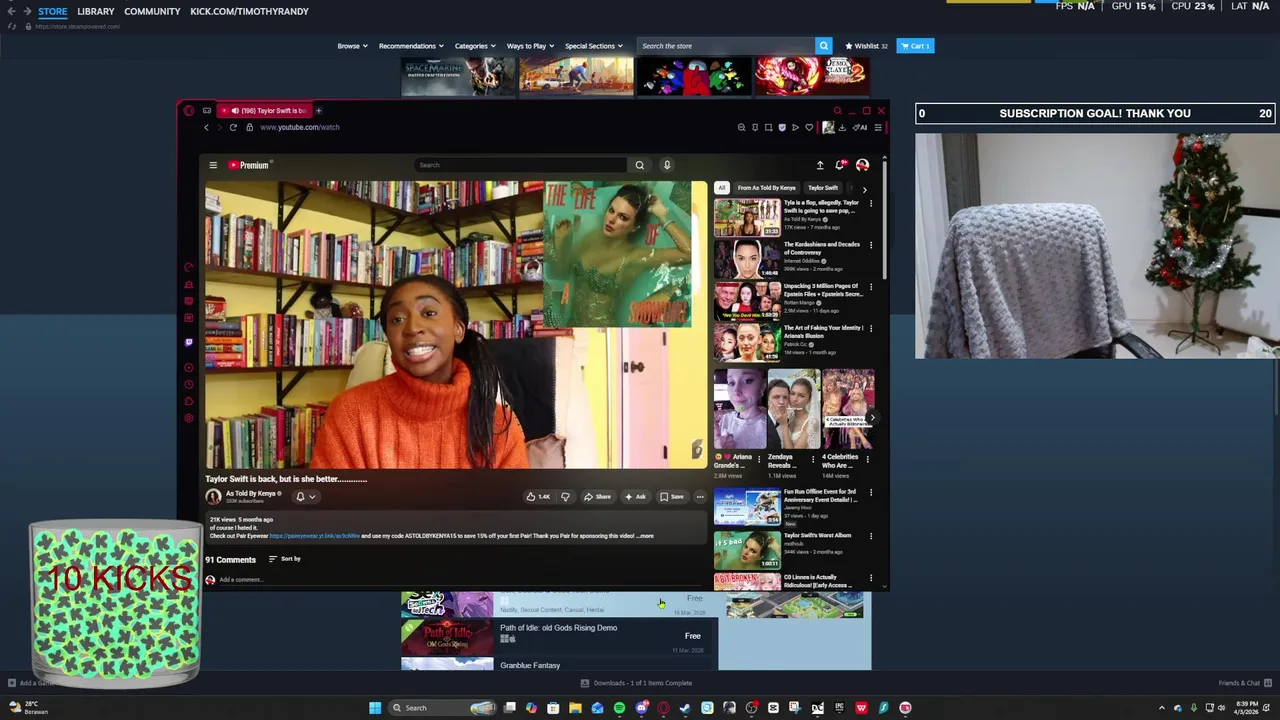Expand notification bell dropdown for channel
This screenshot has width=1280, height=720.
312,496
